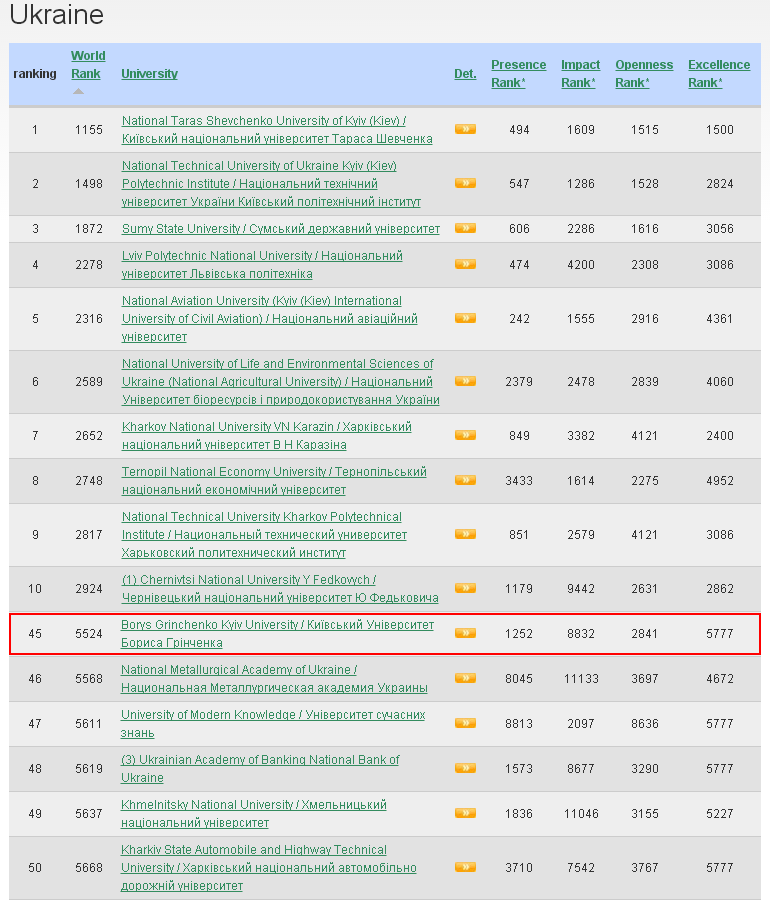Select world rank value 5524
The height and width of the screenshot is (900, 770).
(x=89, y=634)
